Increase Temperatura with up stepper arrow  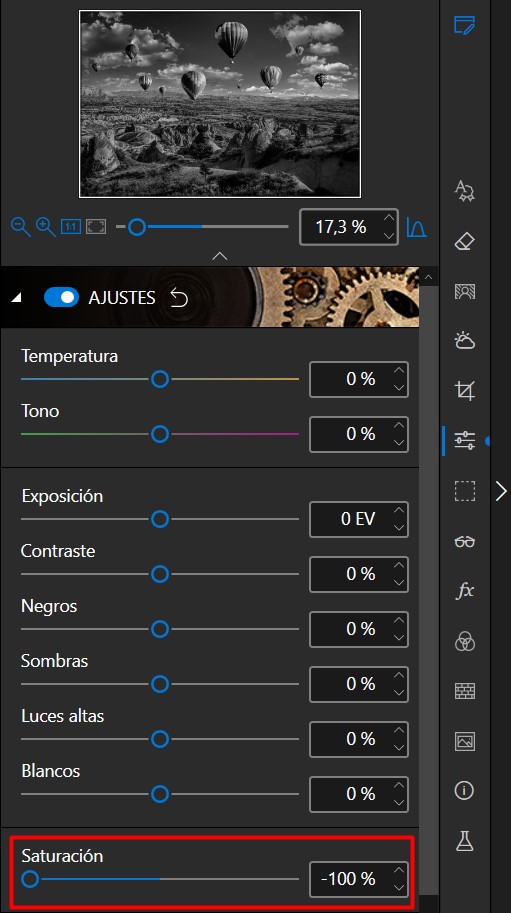pyautogui.click(x=399, y=370)
